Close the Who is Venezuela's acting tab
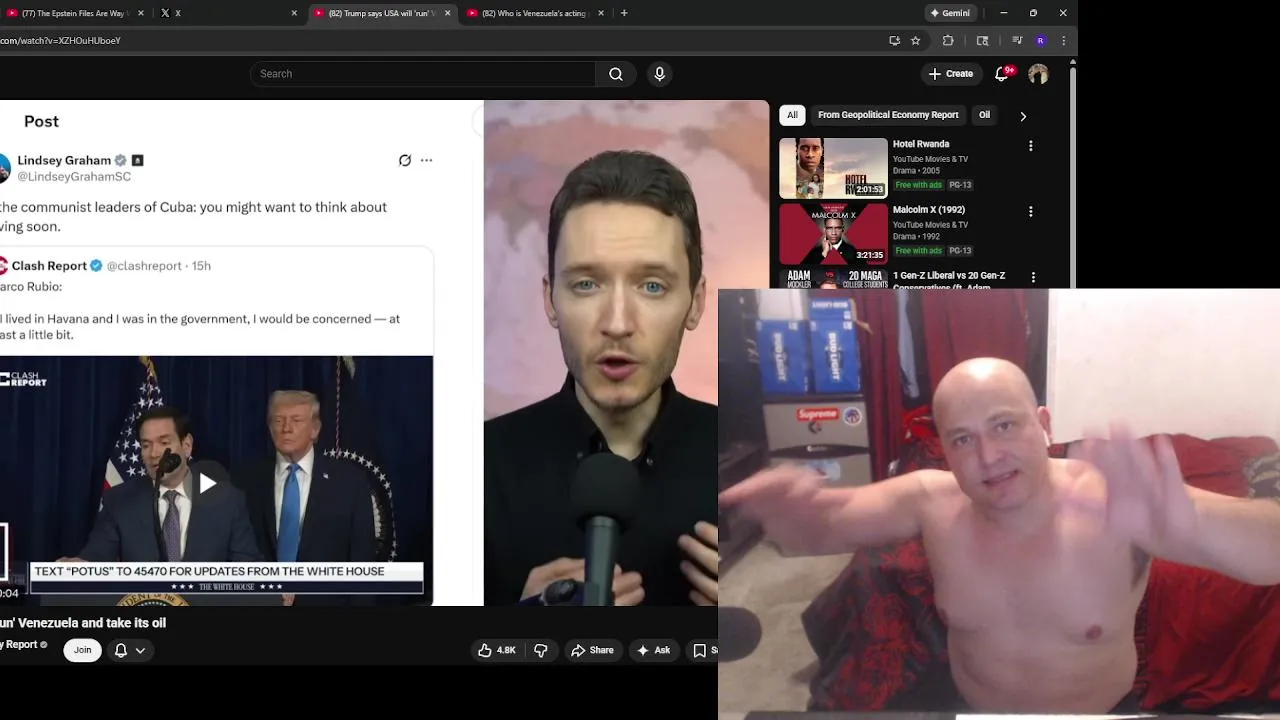 pos(601,13)
